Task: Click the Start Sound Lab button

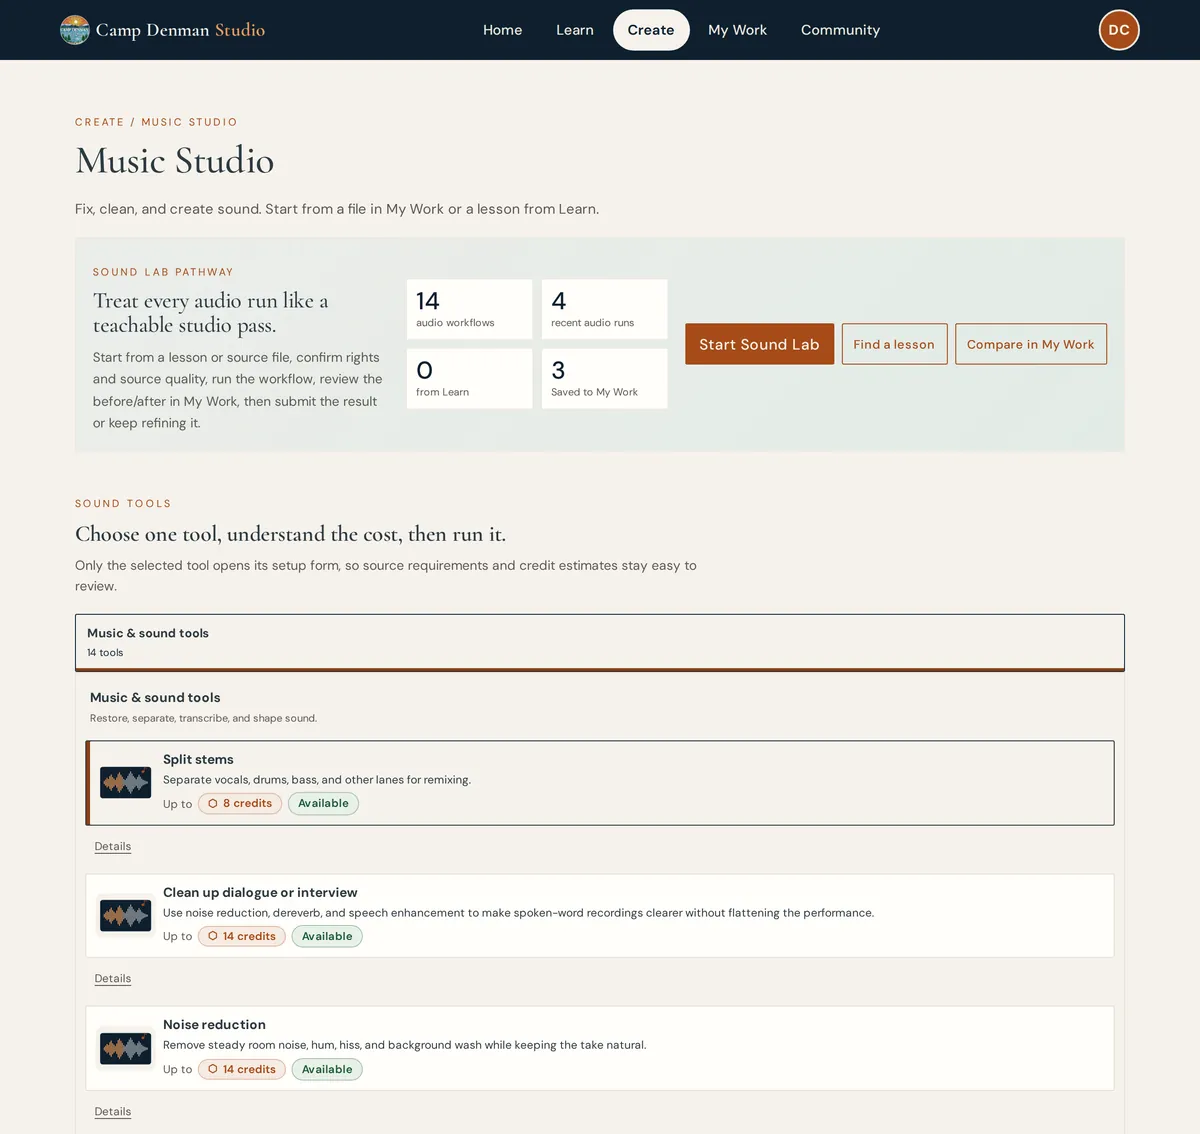Action: tap(759, 344)
